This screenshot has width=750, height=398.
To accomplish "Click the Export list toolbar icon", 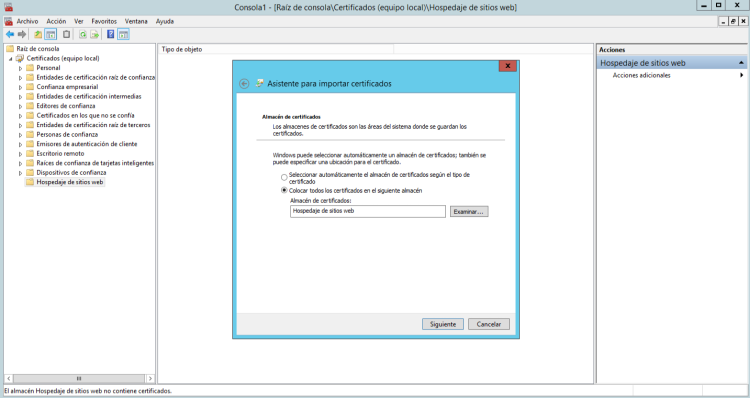I will tap(95, 34).
